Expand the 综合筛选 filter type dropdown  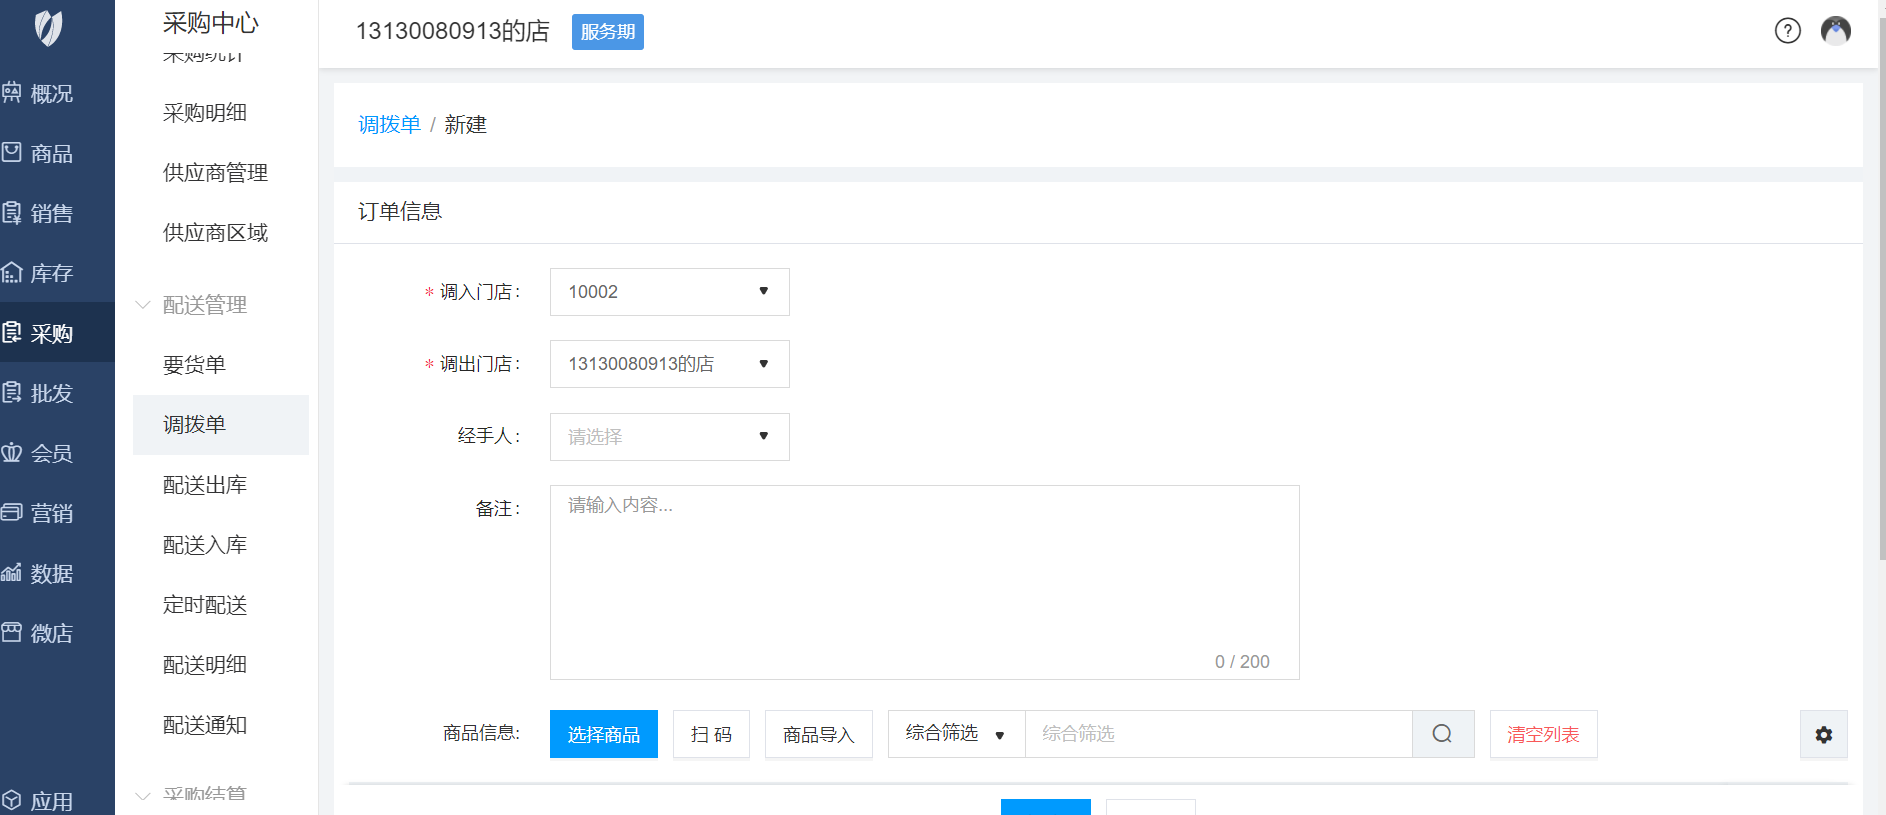[955, 734]
